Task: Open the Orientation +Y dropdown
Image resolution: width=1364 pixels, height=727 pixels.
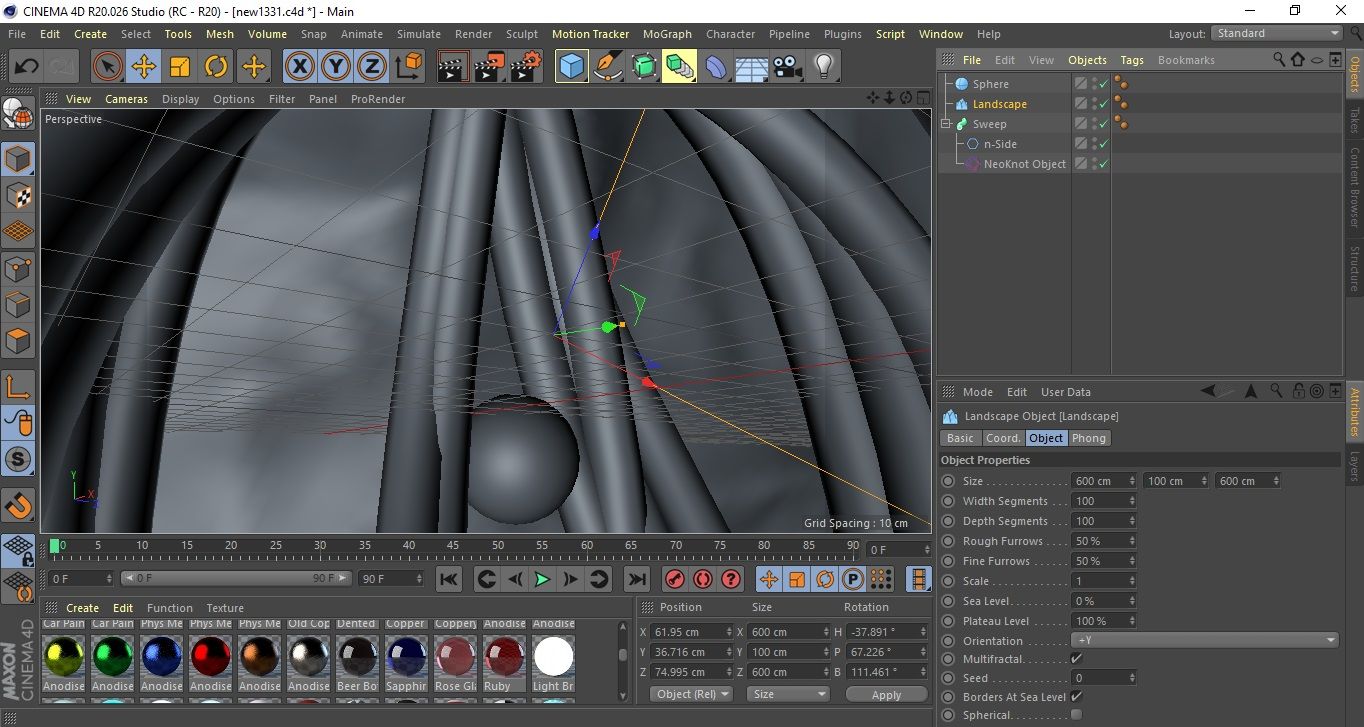Action: click(1205, 640)
